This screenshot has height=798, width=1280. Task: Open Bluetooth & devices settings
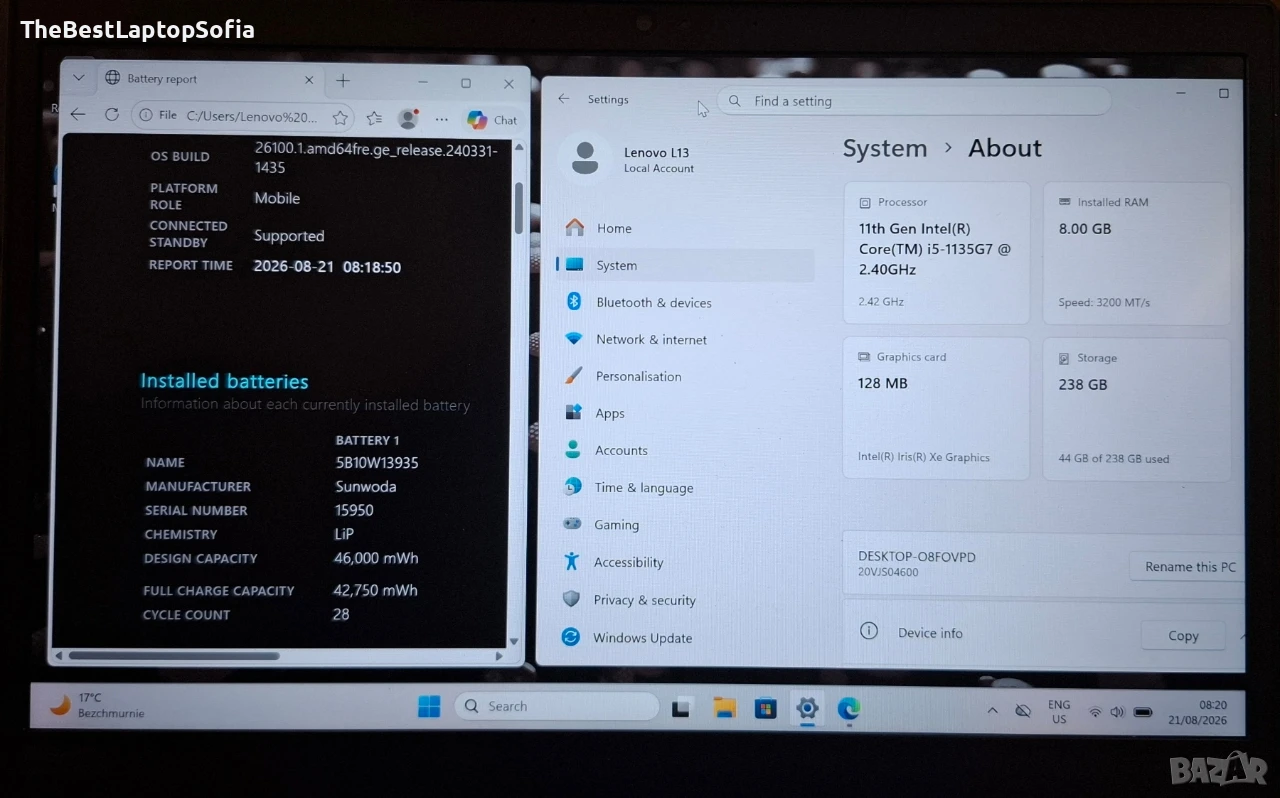[685, 302]
